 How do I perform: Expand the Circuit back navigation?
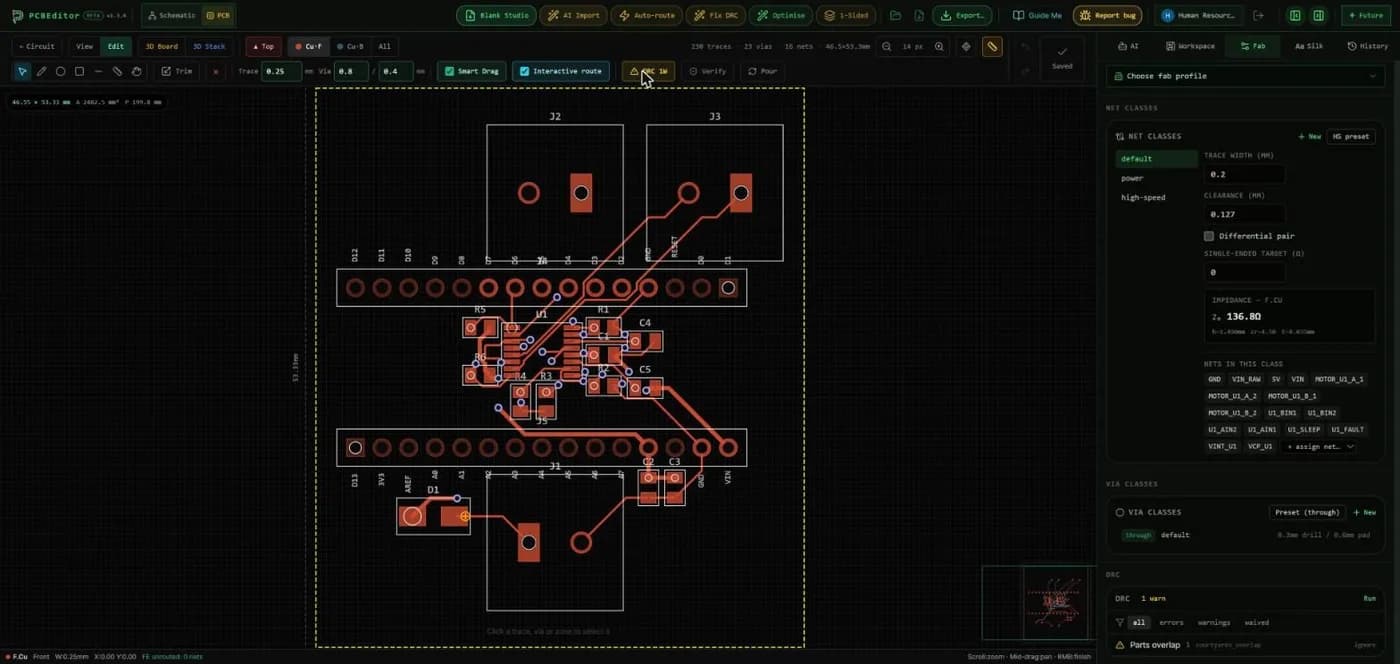pos(37,46)
